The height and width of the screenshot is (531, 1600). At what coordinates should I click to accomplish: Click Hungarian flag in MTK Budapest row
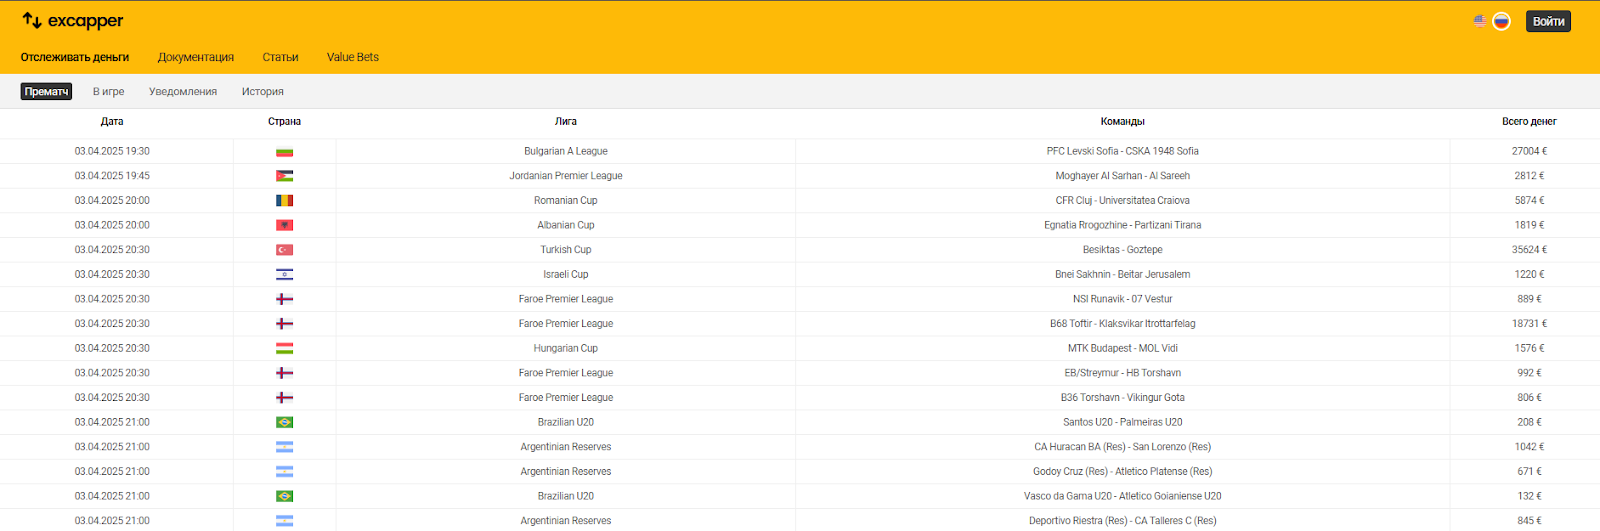point(284,348)
